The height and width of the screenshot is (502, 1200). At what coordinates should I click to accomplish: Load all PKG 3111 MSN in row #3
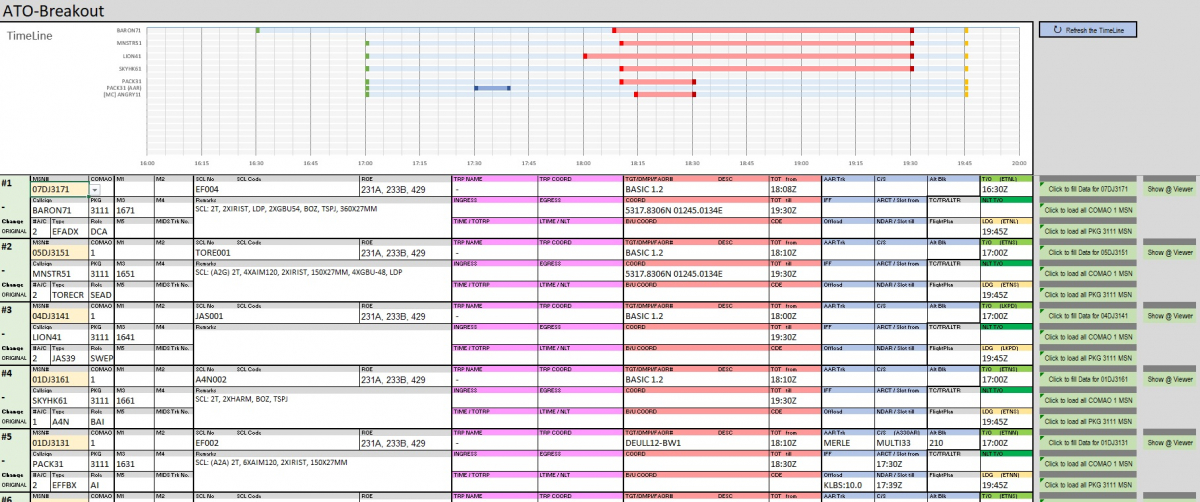click(1088, 359)
